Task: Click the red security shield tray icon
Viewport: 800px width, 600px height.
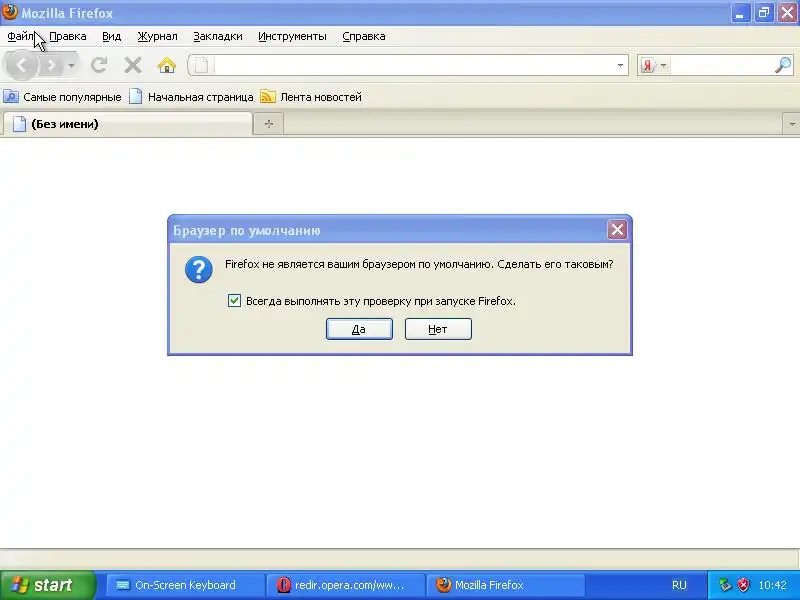Action: (743, 585)
